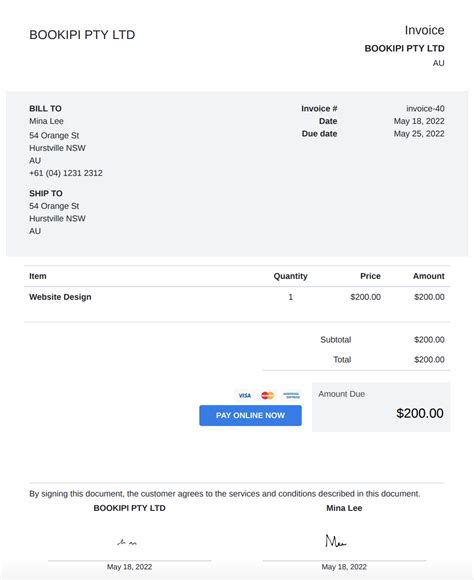Image resolution: width=474 pixels, height=580 pixels.
Task: Click the BILL TO name Mina Lee
Action: (x=46, y=121)
